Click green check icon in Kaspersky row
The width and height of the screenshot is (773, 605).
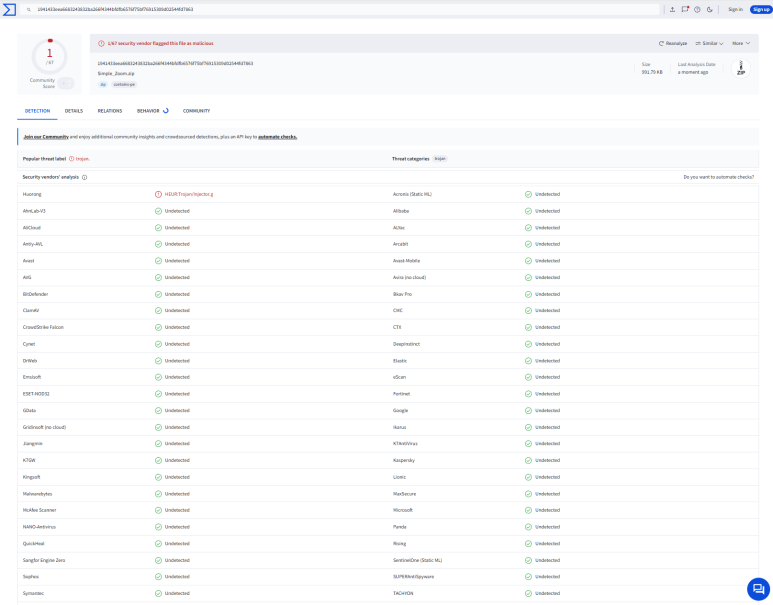(528, 460)
